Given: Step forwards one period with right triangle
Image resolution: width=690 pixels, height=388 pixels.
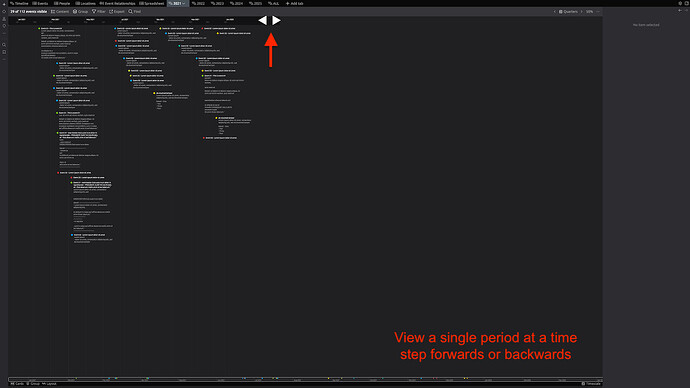Looking at the screenshot, I should [276, 20].
